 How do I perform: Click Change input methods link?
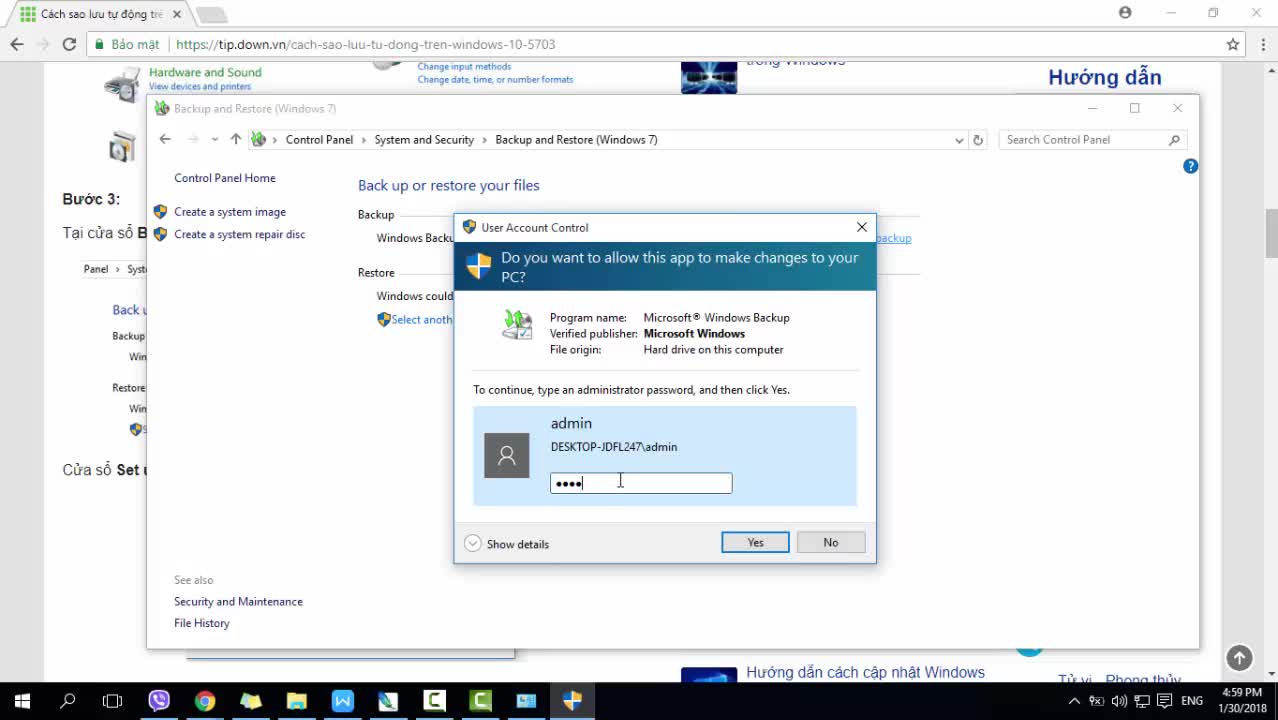point(464,67)
